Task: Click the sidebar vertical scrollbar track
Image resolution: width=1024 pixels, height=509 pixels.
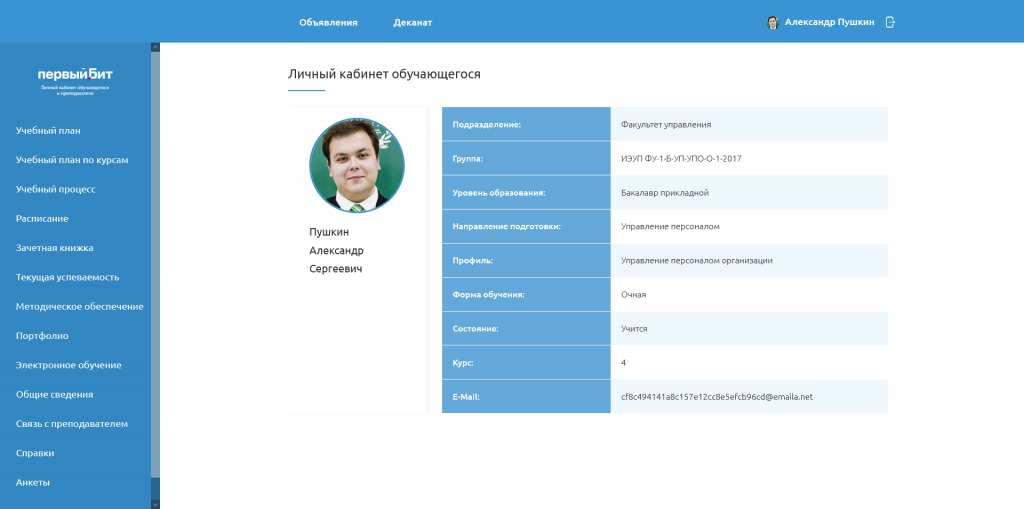Action: (155, 270)
